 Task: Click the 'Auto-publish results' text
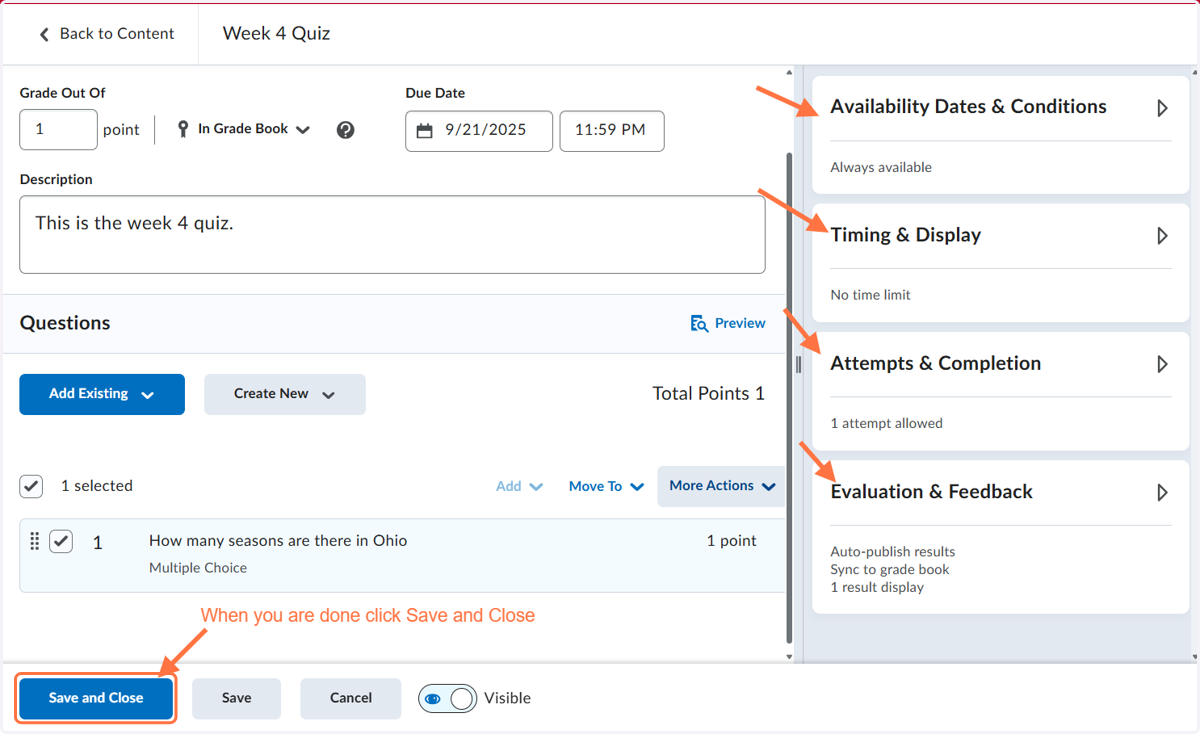point(892,552)
